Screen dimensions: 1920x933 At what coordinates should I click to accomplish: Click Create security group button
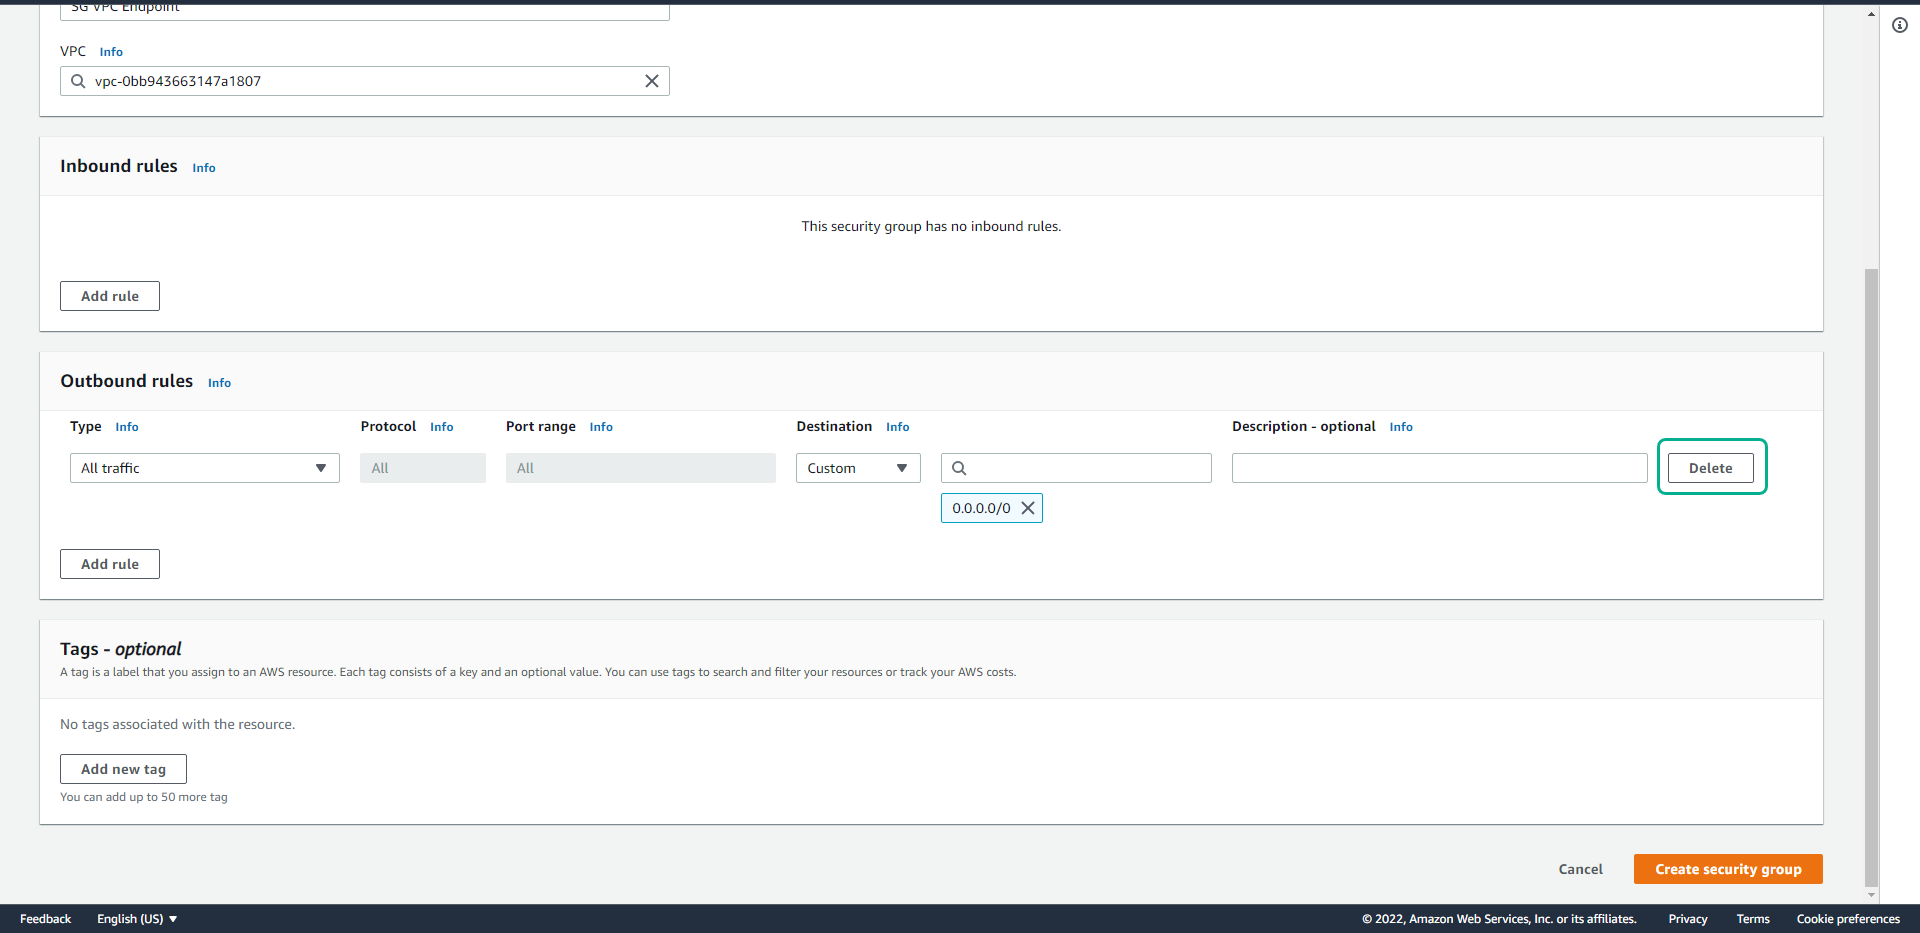(x=1727, y=869)
